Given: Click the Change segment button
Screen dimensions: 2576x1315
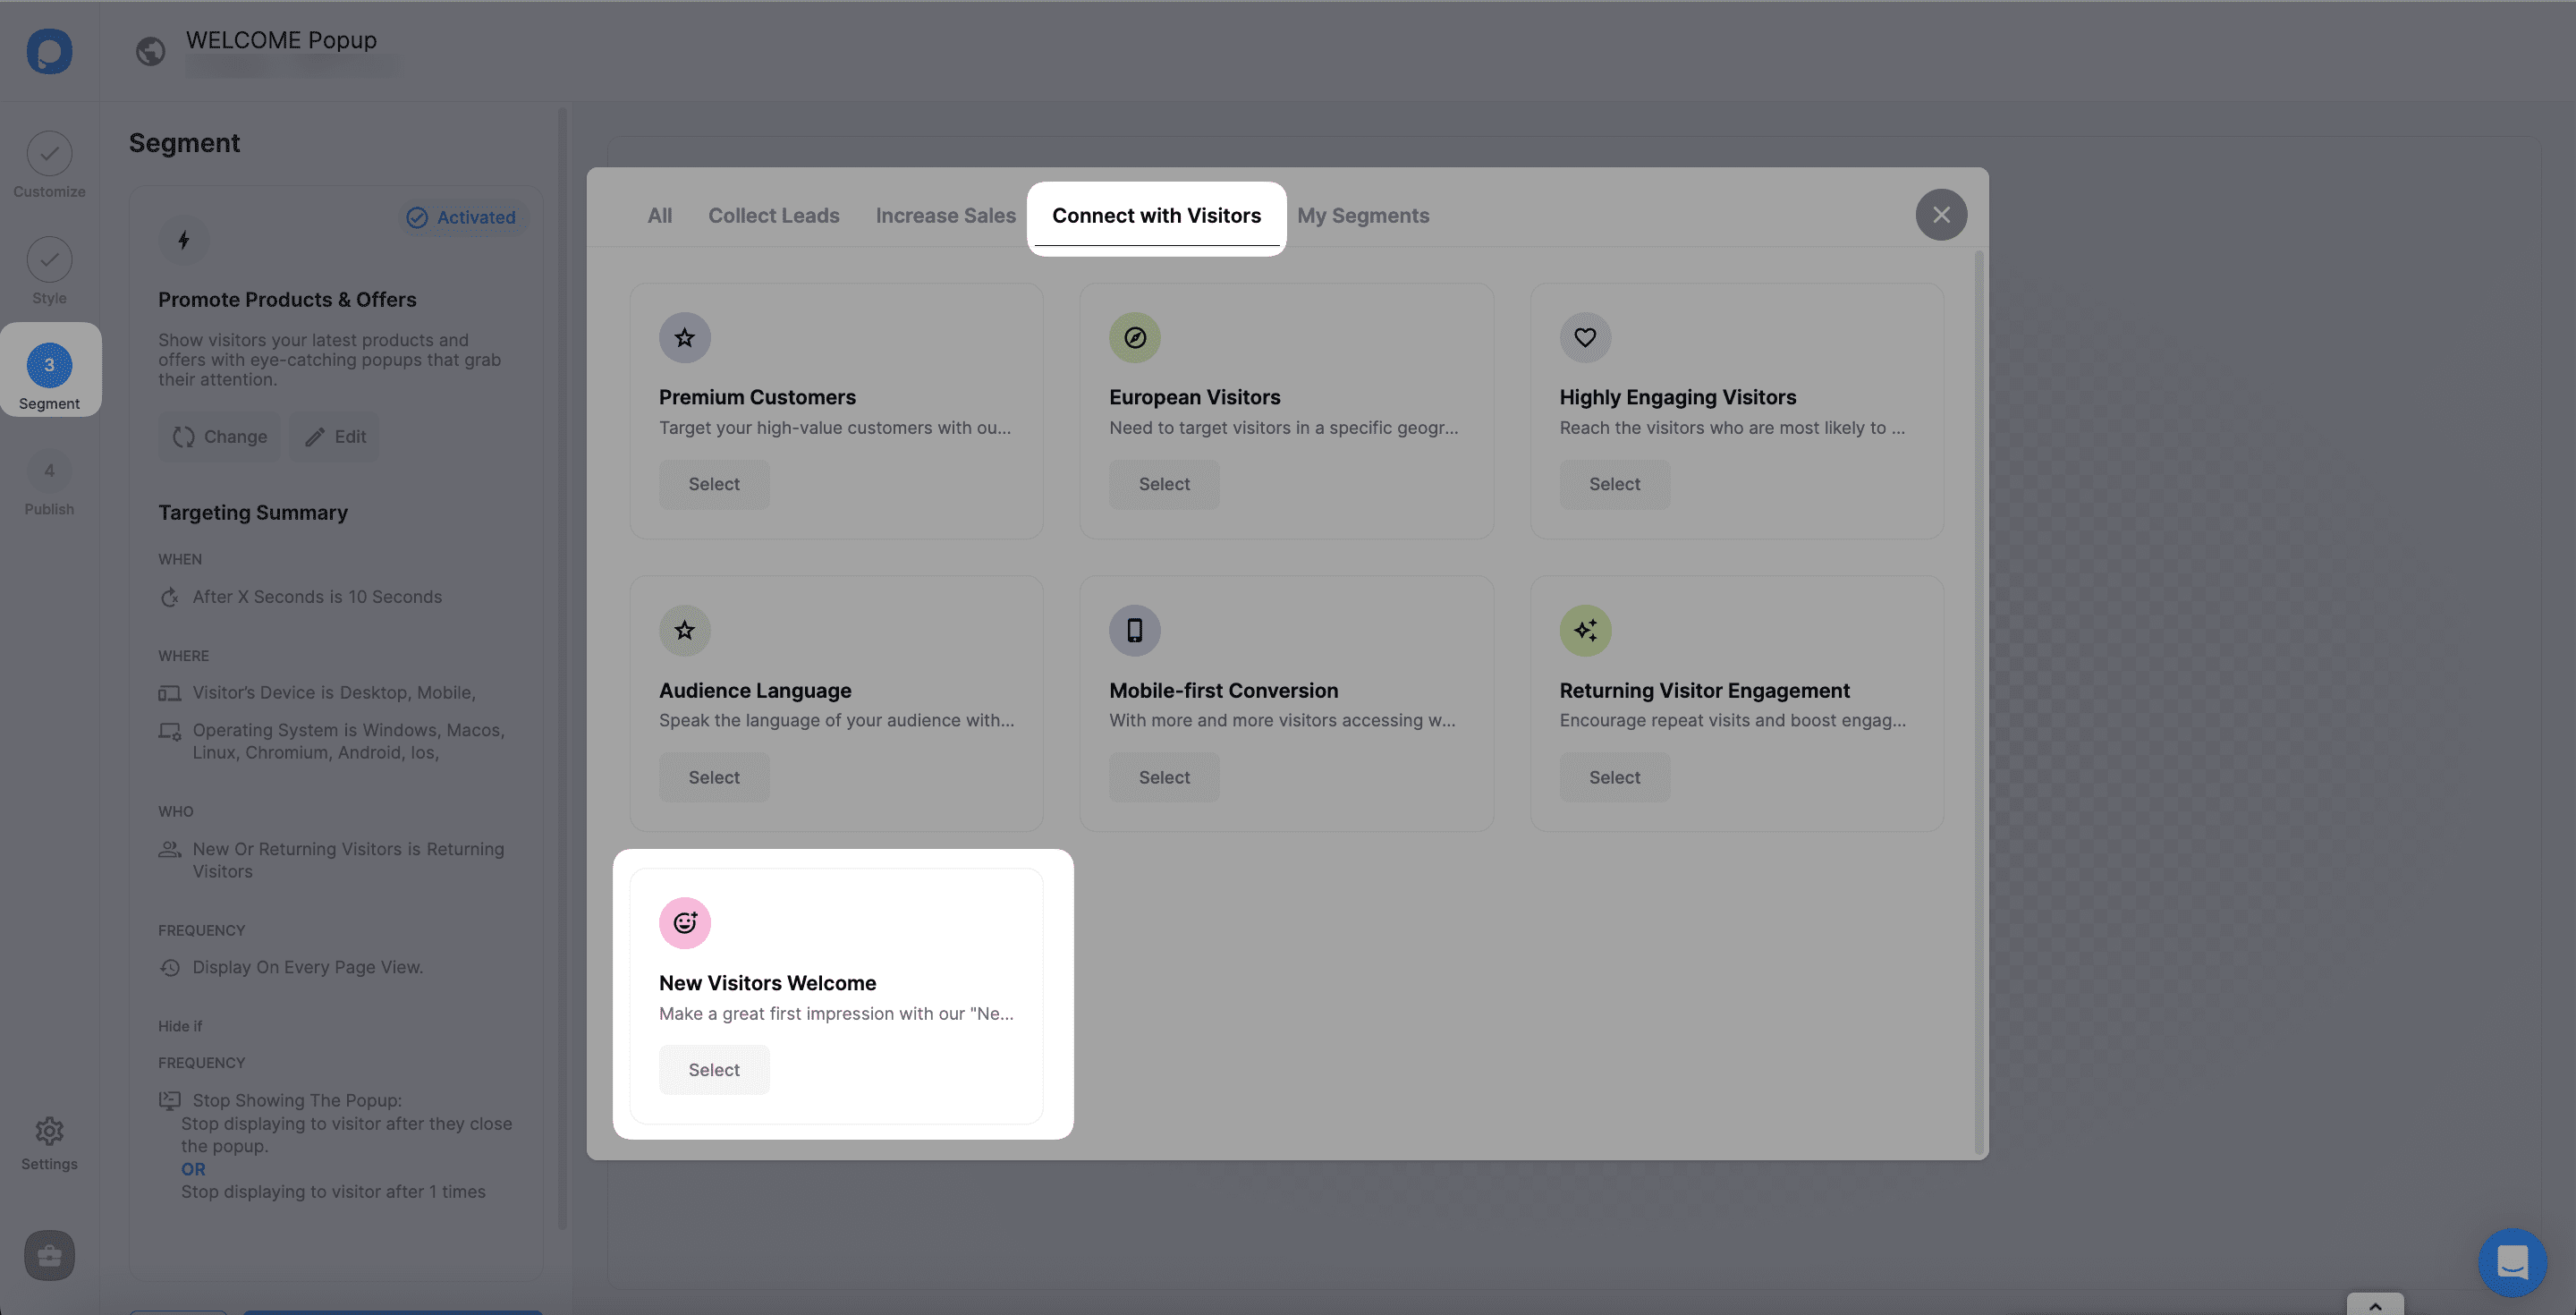Looking at the screenshot, I should click(x=220, y=437).
